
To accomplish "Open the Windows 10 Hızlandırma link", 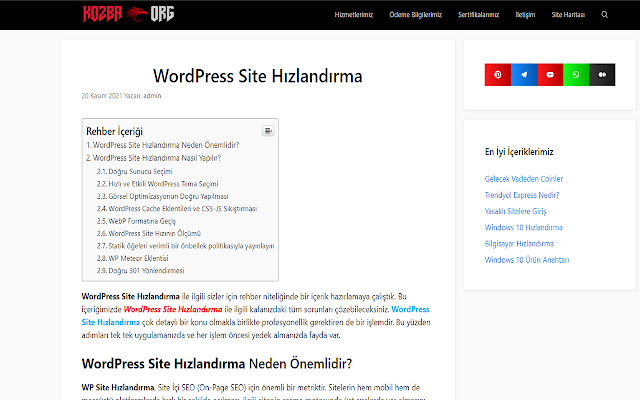I will click(524, 227).
